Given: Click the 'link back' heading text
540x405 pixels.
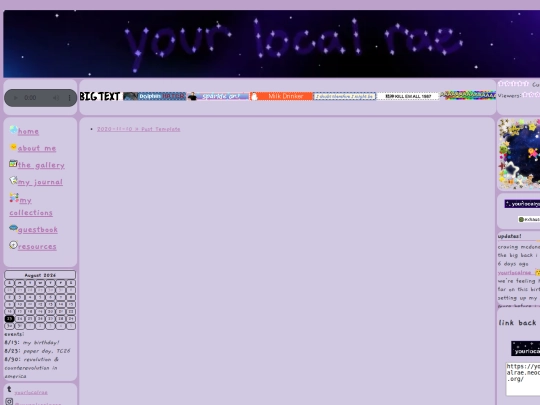Looking at the screenshot, I should coord(518,323).
